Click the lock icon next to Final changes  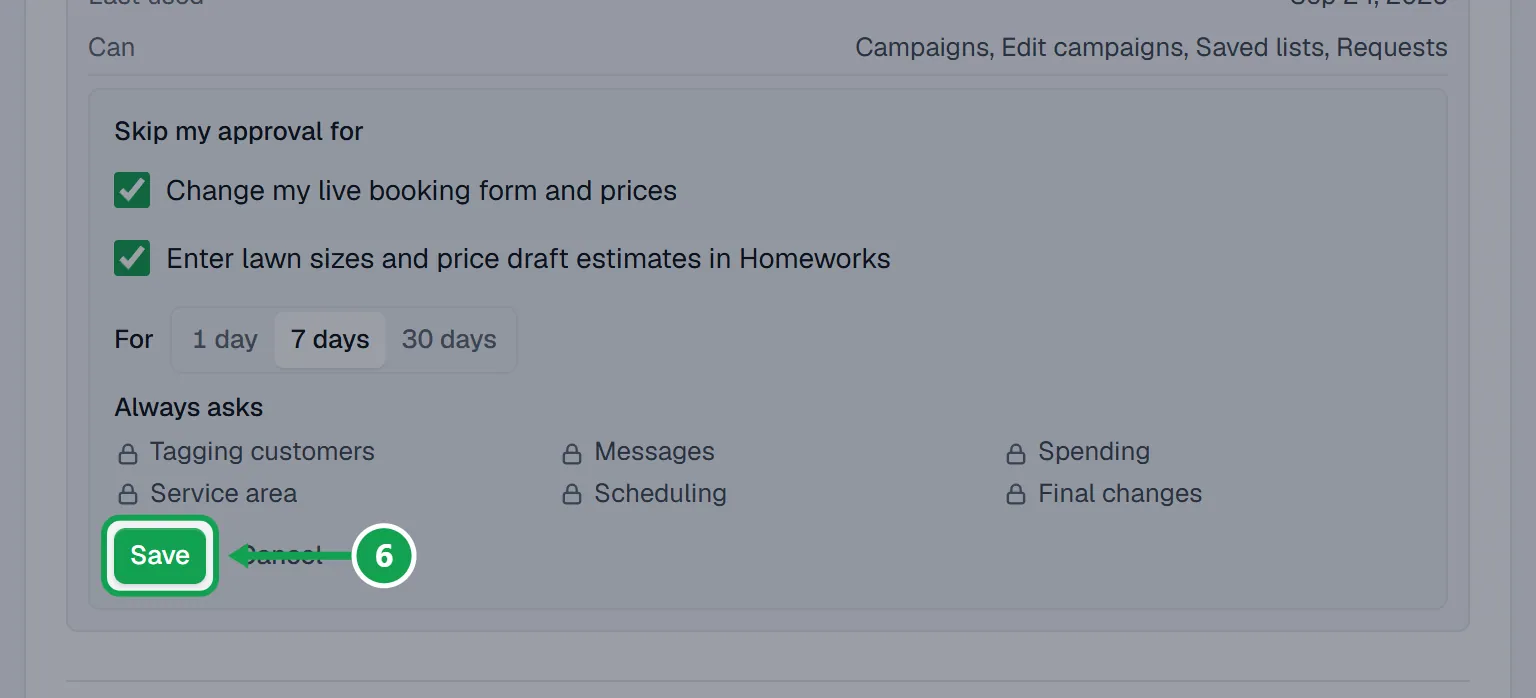[1016, 494]
